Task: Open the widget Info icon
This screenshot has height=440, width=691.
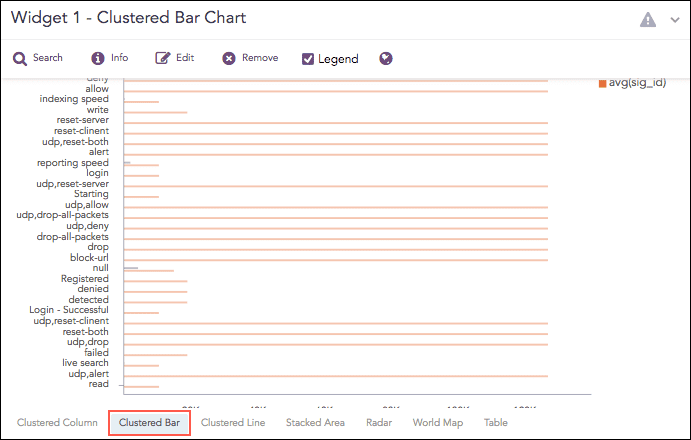Action: click(x=98, y=59)
